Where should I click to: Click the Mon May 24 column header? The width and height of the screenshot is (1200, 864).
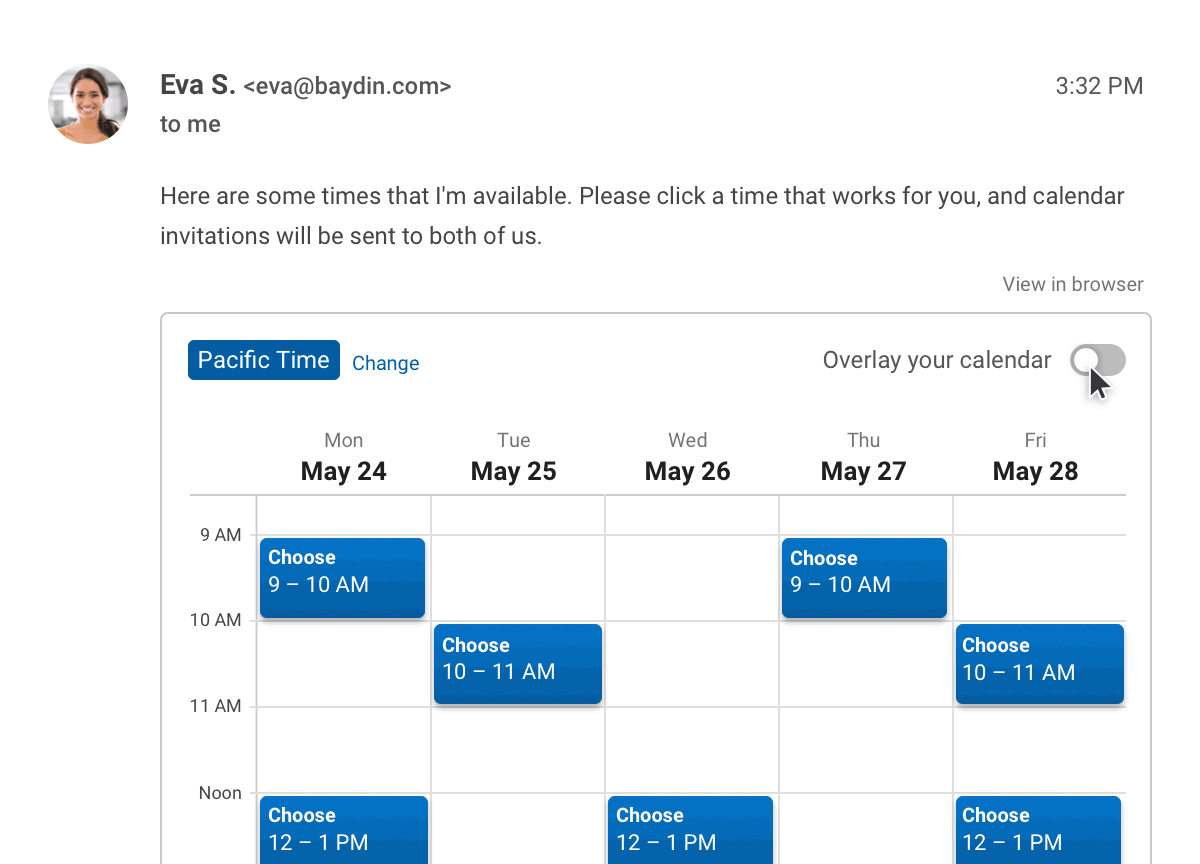(x=344, y=458)
